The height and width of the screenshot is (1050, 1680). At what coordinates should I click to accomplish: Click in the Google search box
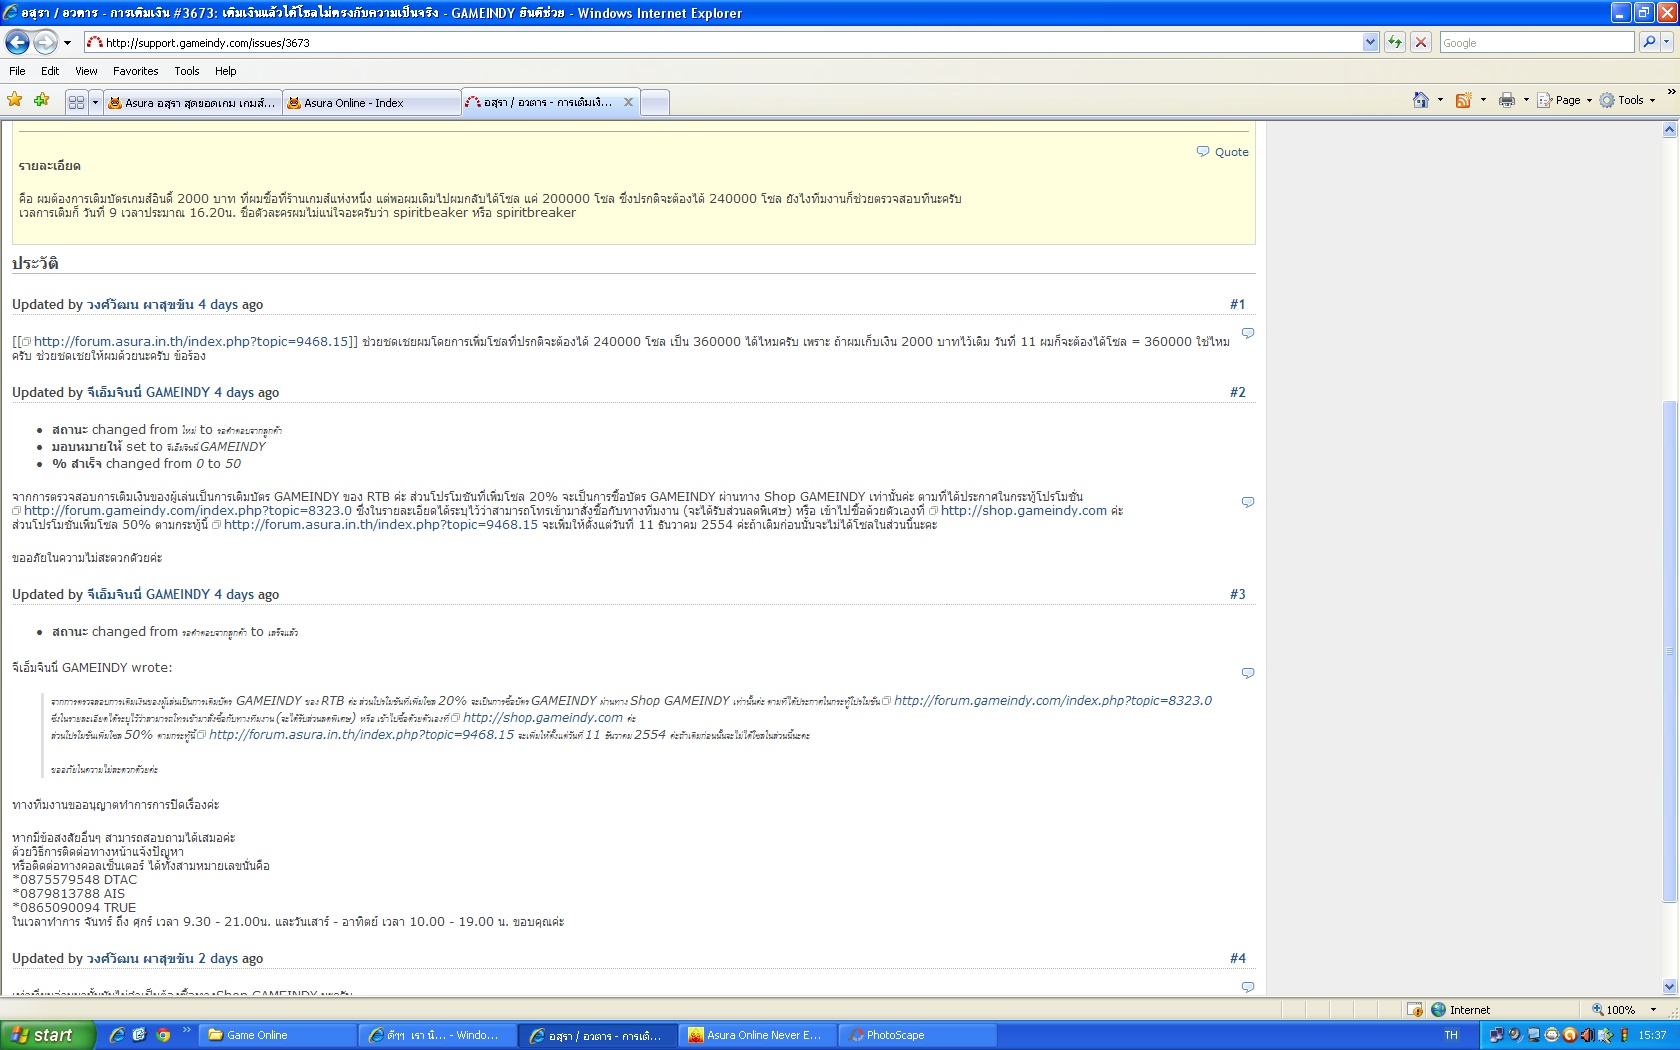pyautogui.click(x=1536, y=42)
